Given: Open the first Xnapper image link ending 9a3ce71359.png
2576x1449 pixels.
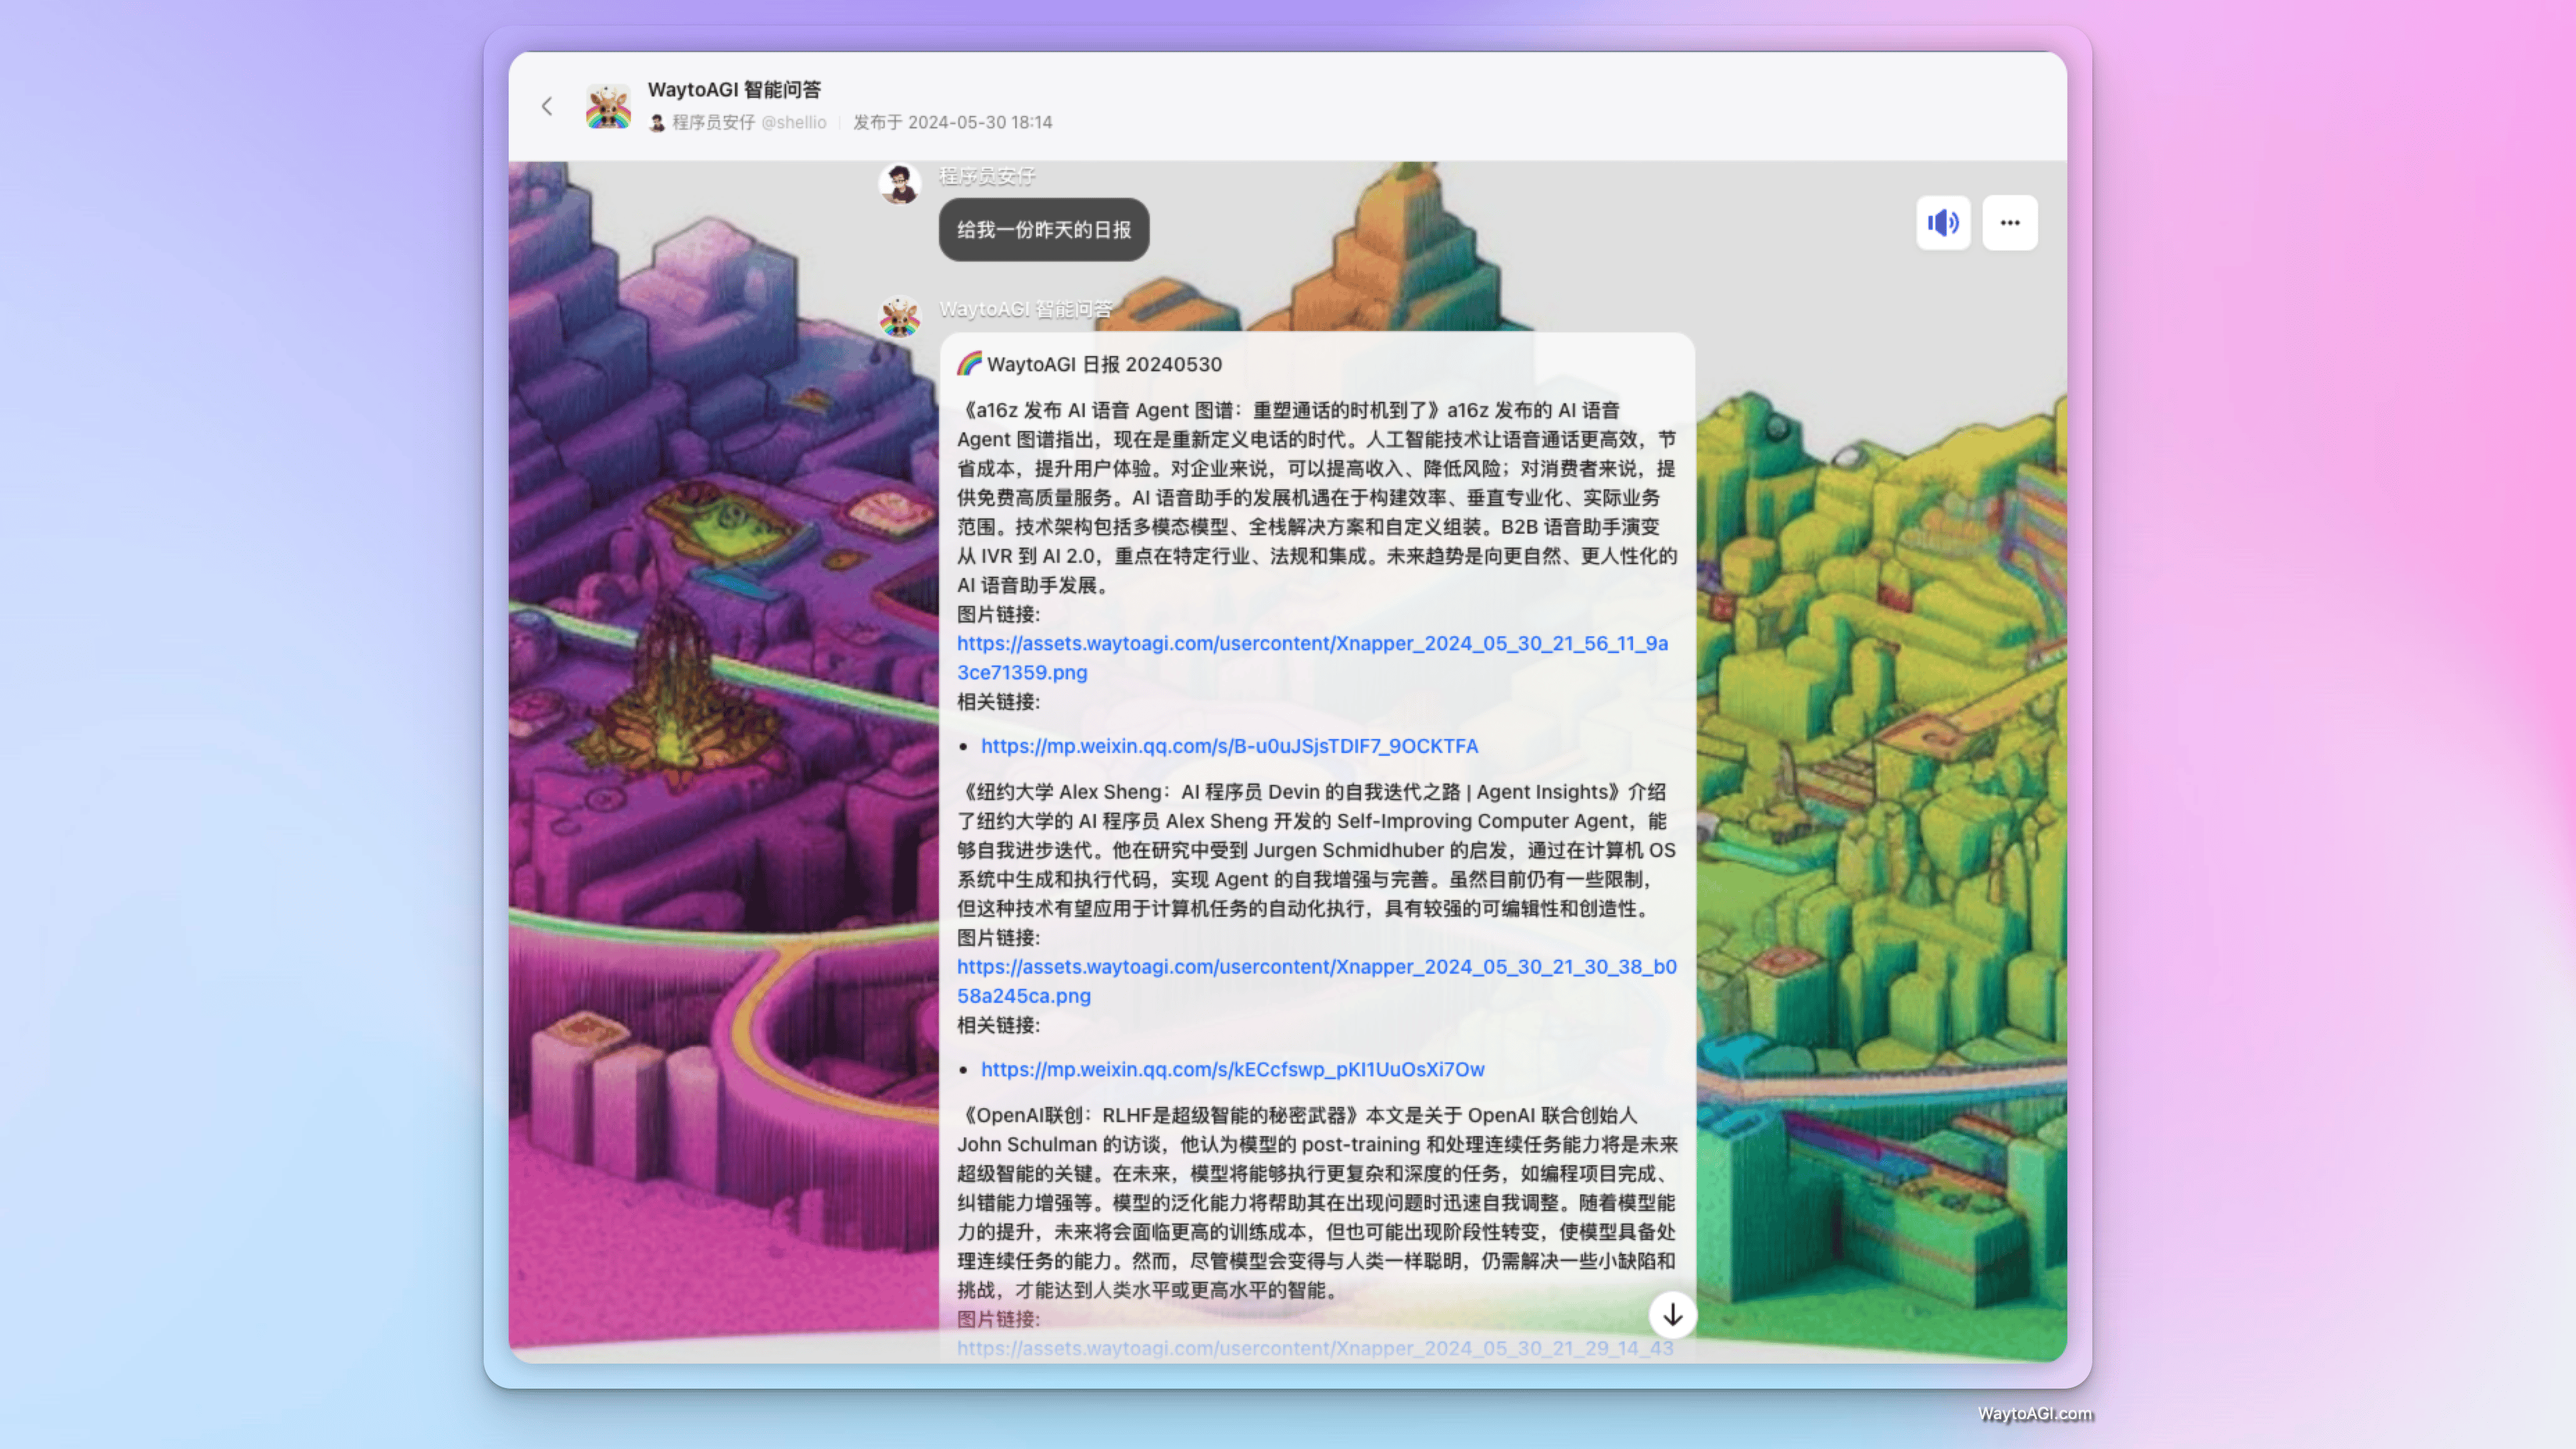Looking at the screenshot, I should [1312, 658].
